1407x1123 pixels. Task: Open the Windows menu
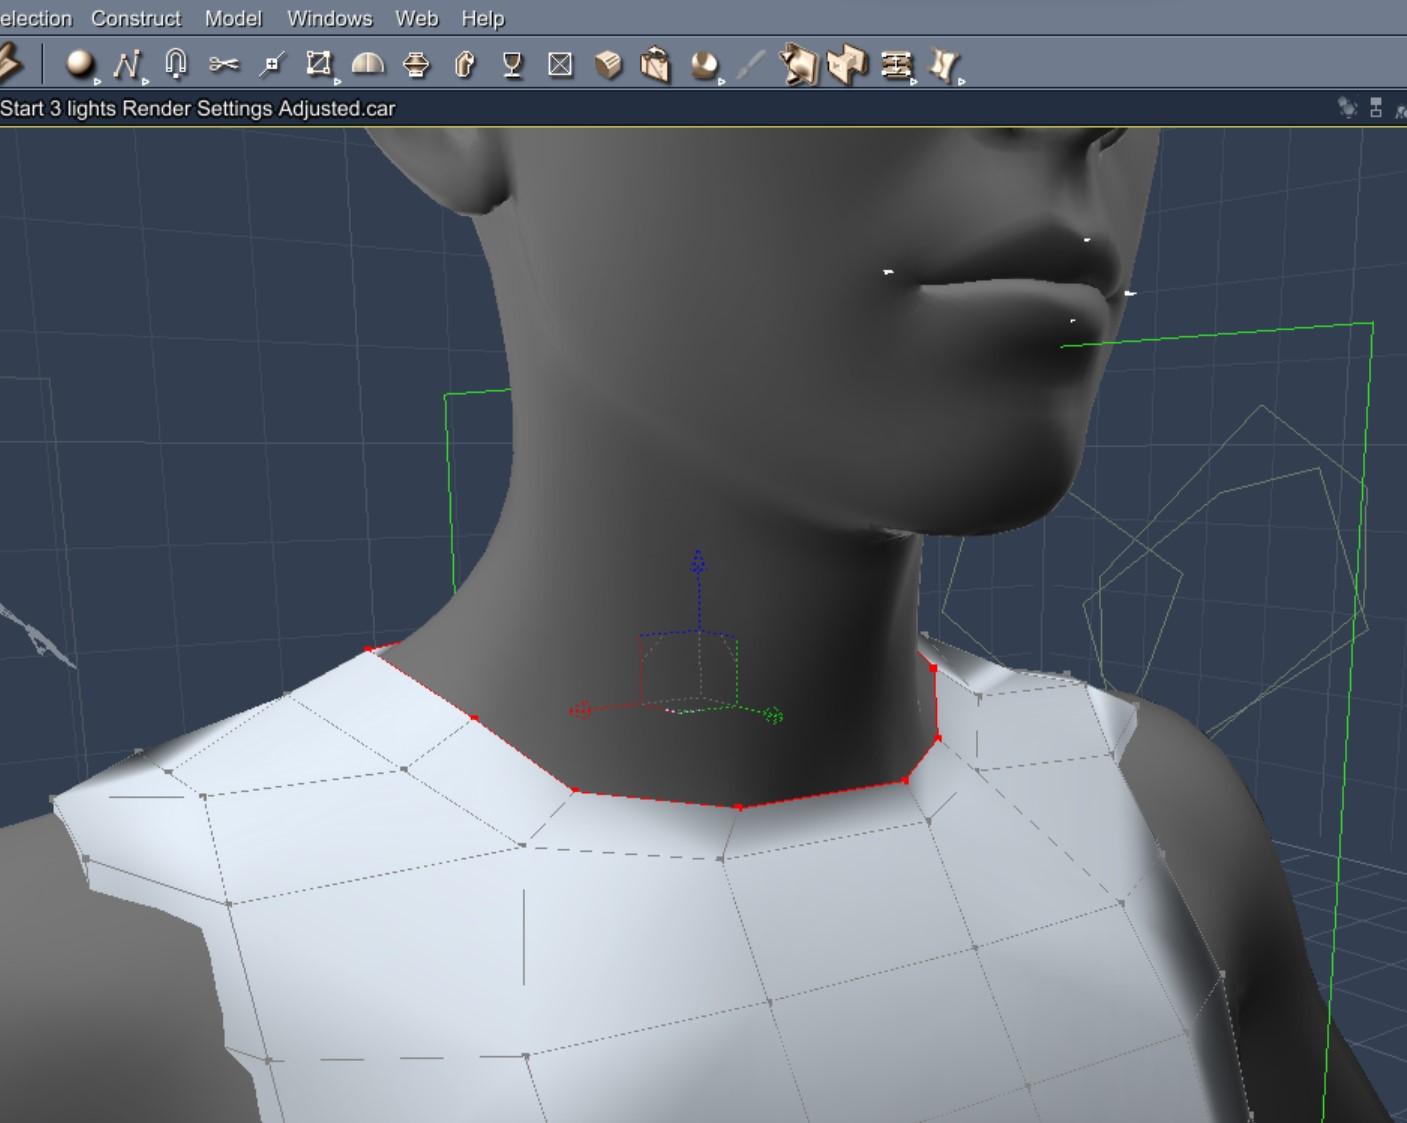tap(329, 18)
